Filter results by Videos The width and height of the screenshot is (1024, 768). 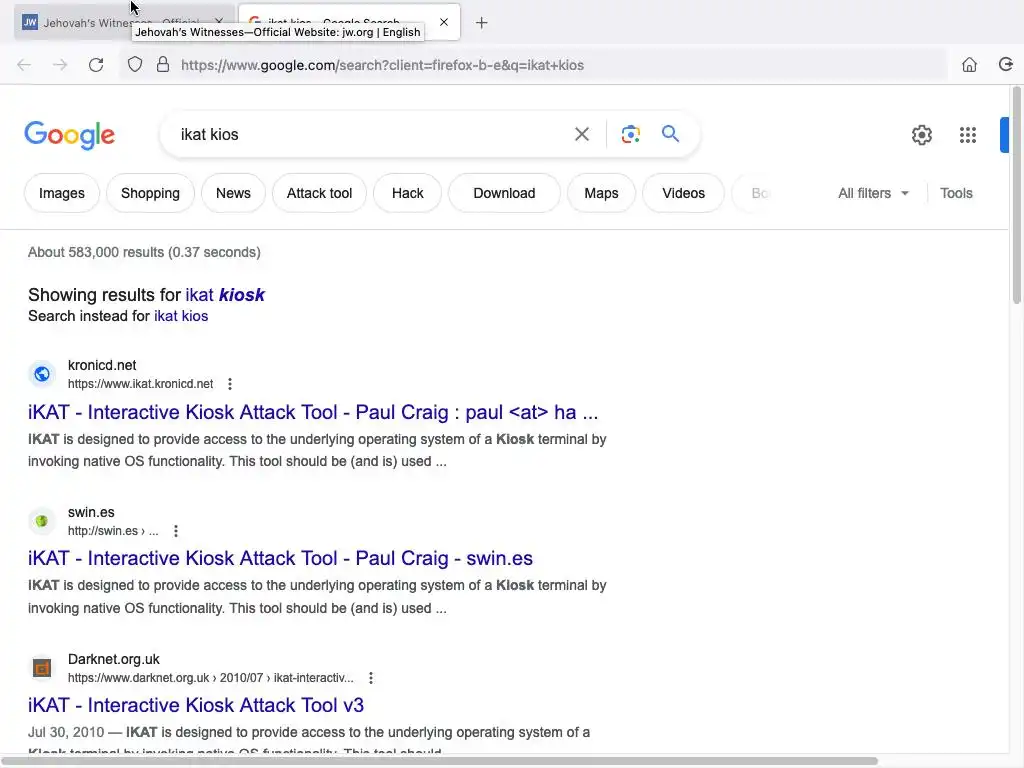pos(684,193)
